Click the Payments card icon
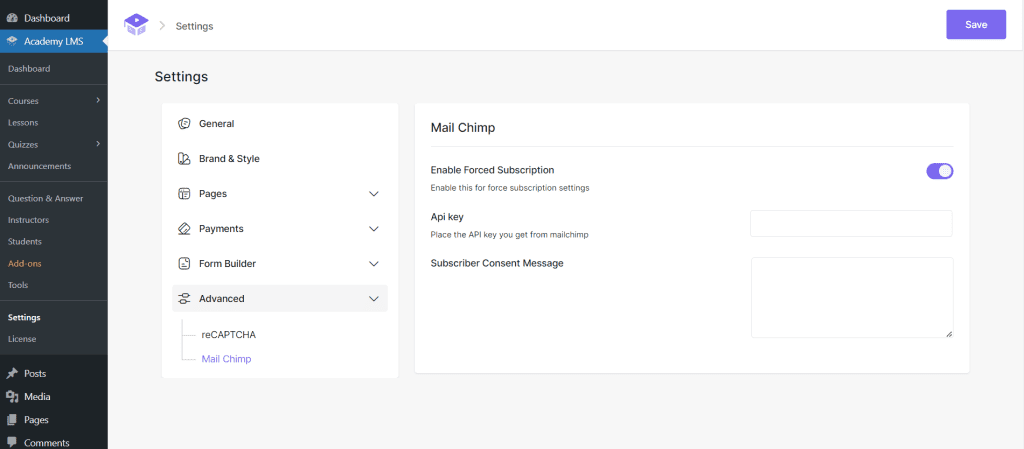The width and height of the screenshot is (1024, 449). (184, 228)
